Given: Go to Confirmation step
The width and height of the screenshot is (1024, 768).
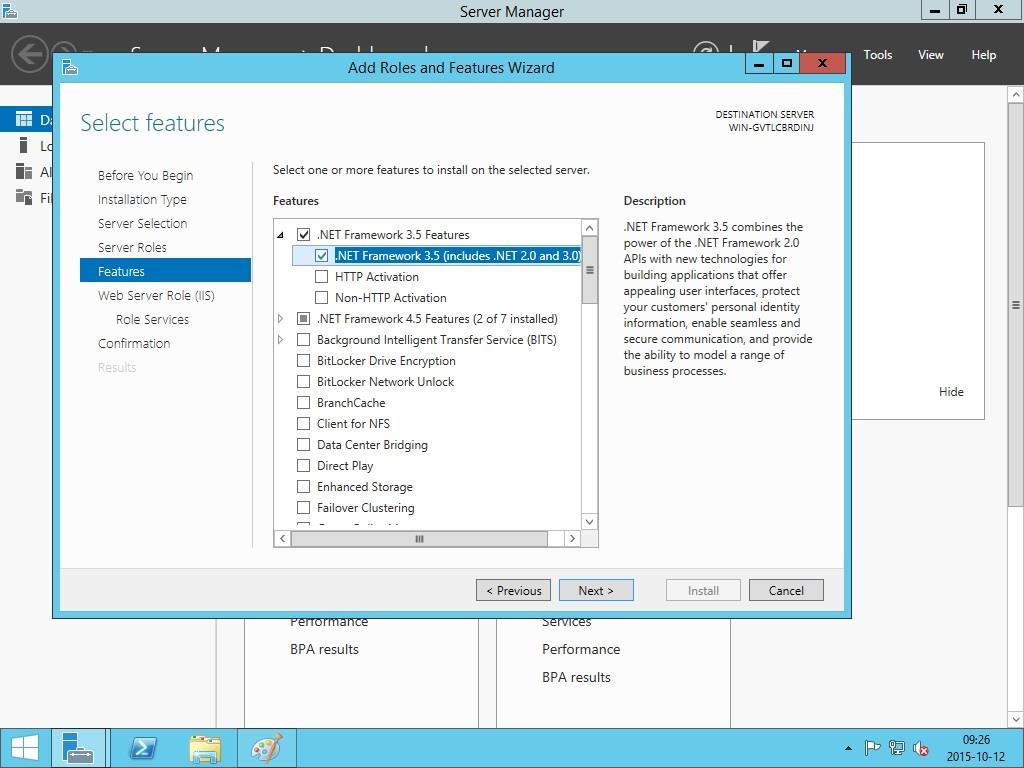Looking at the screenshot, I should click(134, 344).
